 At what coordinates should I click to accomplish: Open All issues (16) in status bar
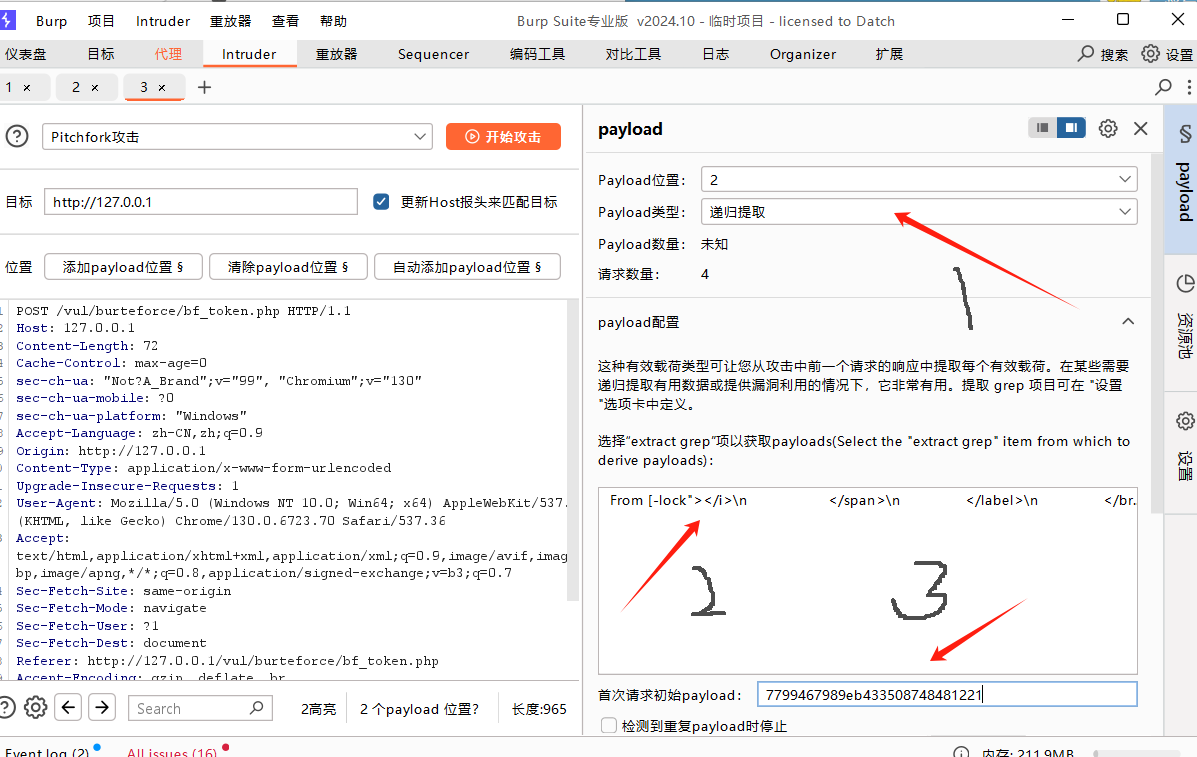pyautogui.click(x=173, y=752)
